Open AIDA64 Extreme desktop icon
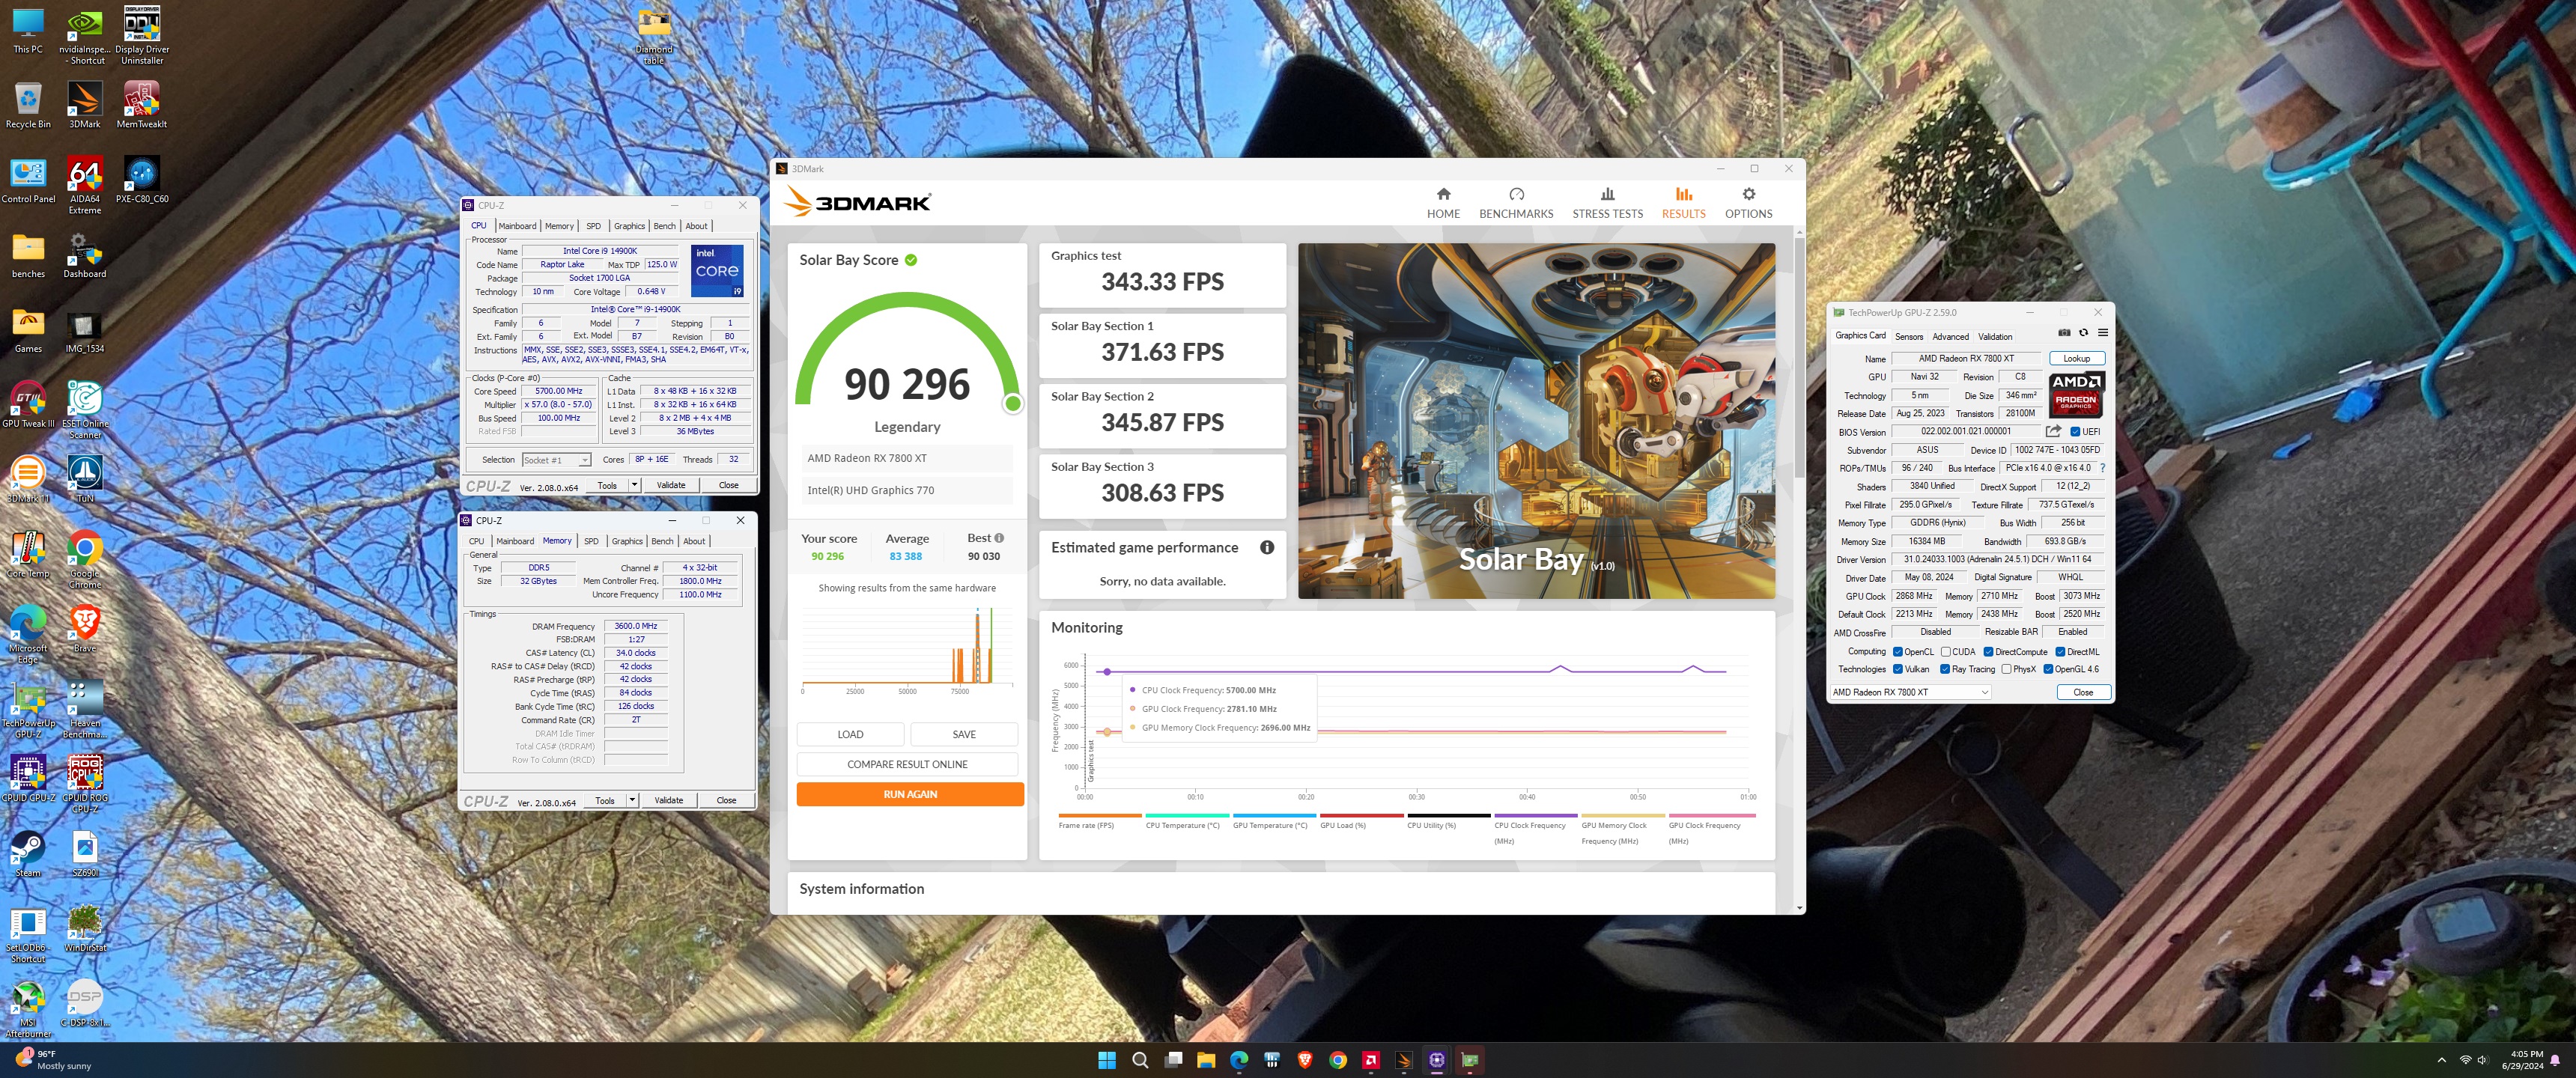2576x1078 pixels. tap(85, 186)
